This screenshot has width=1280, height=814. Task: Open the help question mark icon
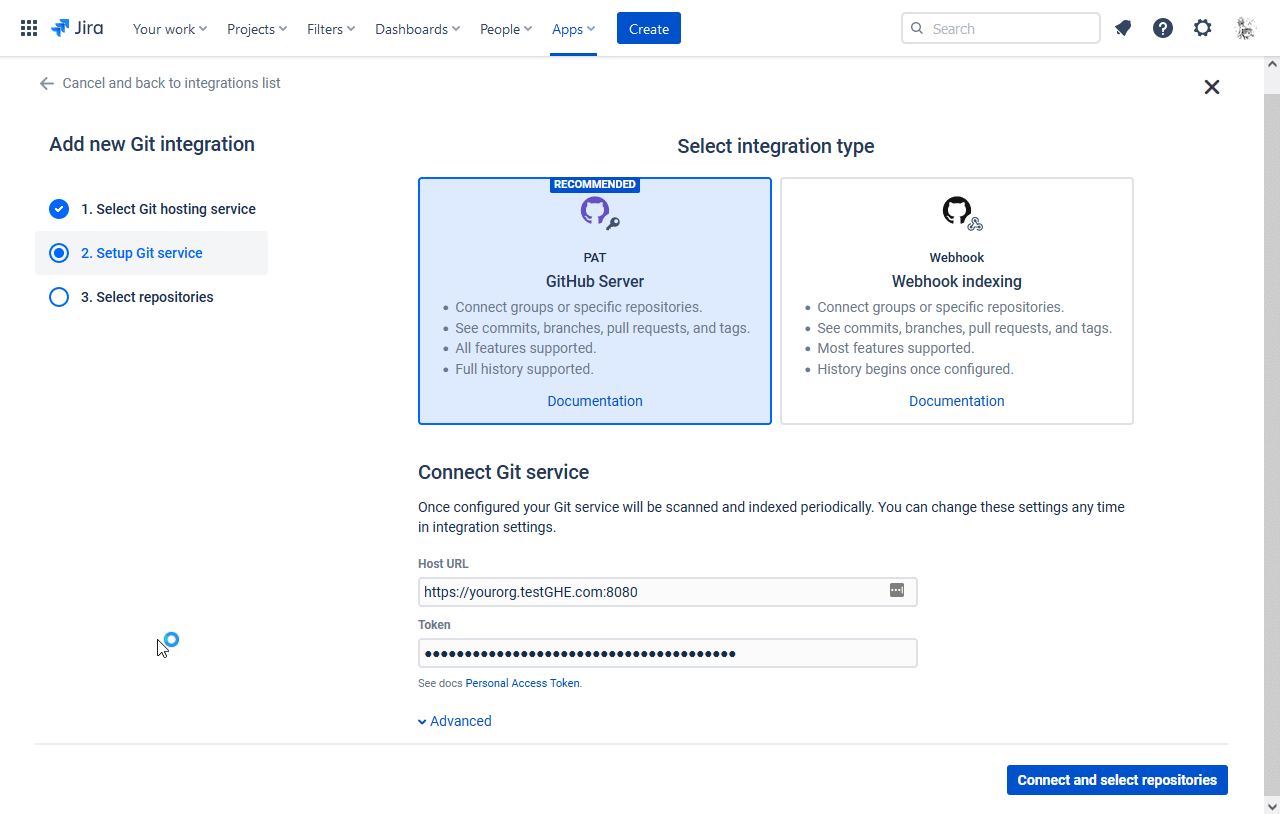click(x=1163, y=28)
